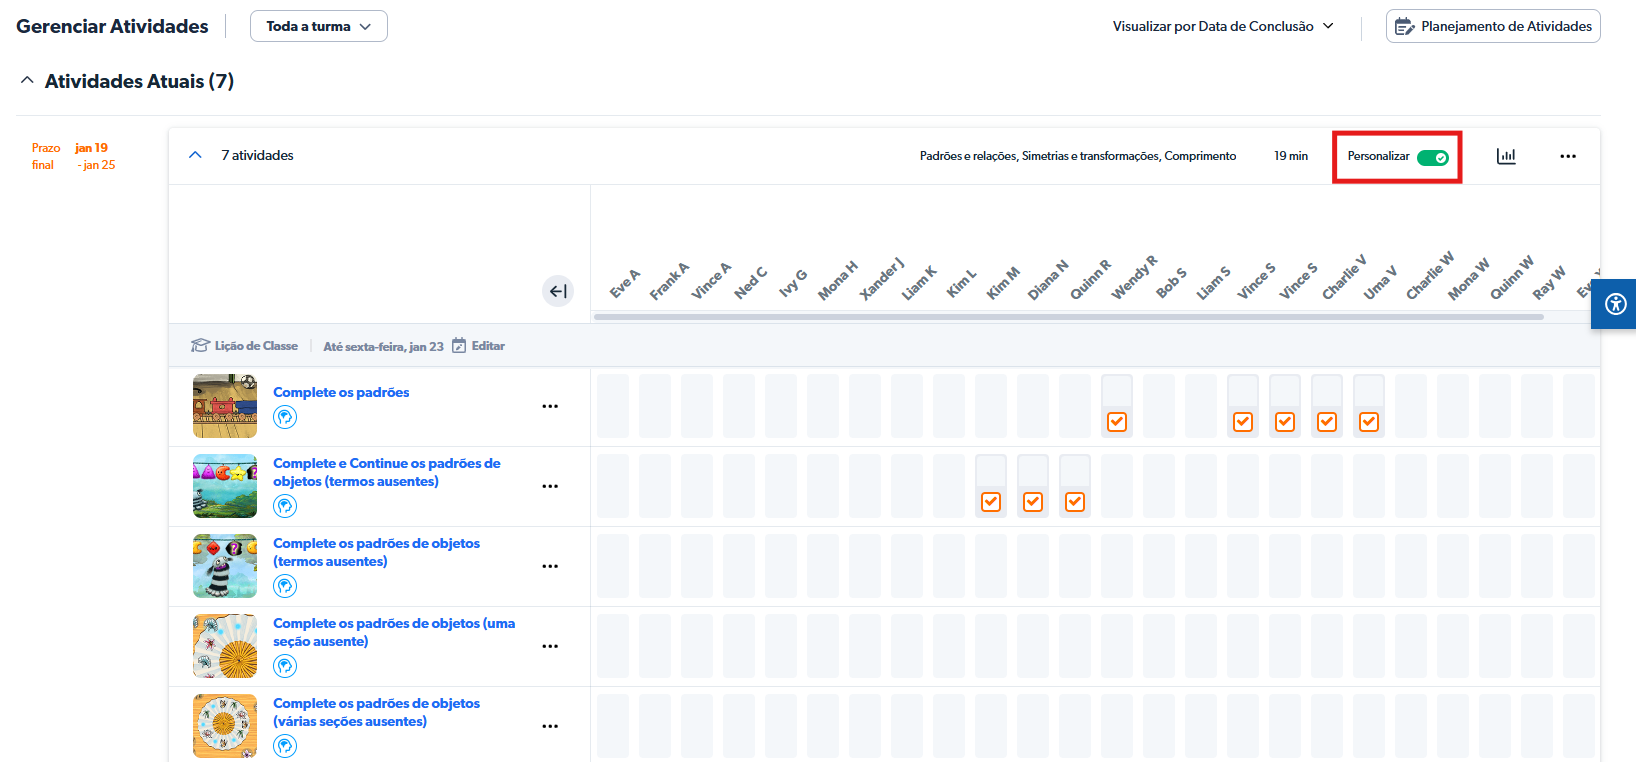
Task: Uncheck Wendy R's Complete os padrões checkbox
Action: click(1117, 422)
